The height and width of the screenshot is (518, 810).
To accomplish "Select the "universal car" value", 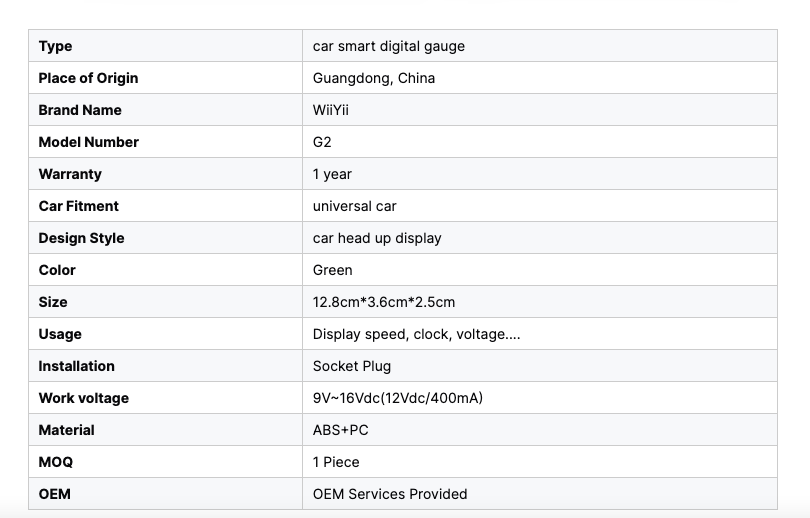I will coord(354,206).
